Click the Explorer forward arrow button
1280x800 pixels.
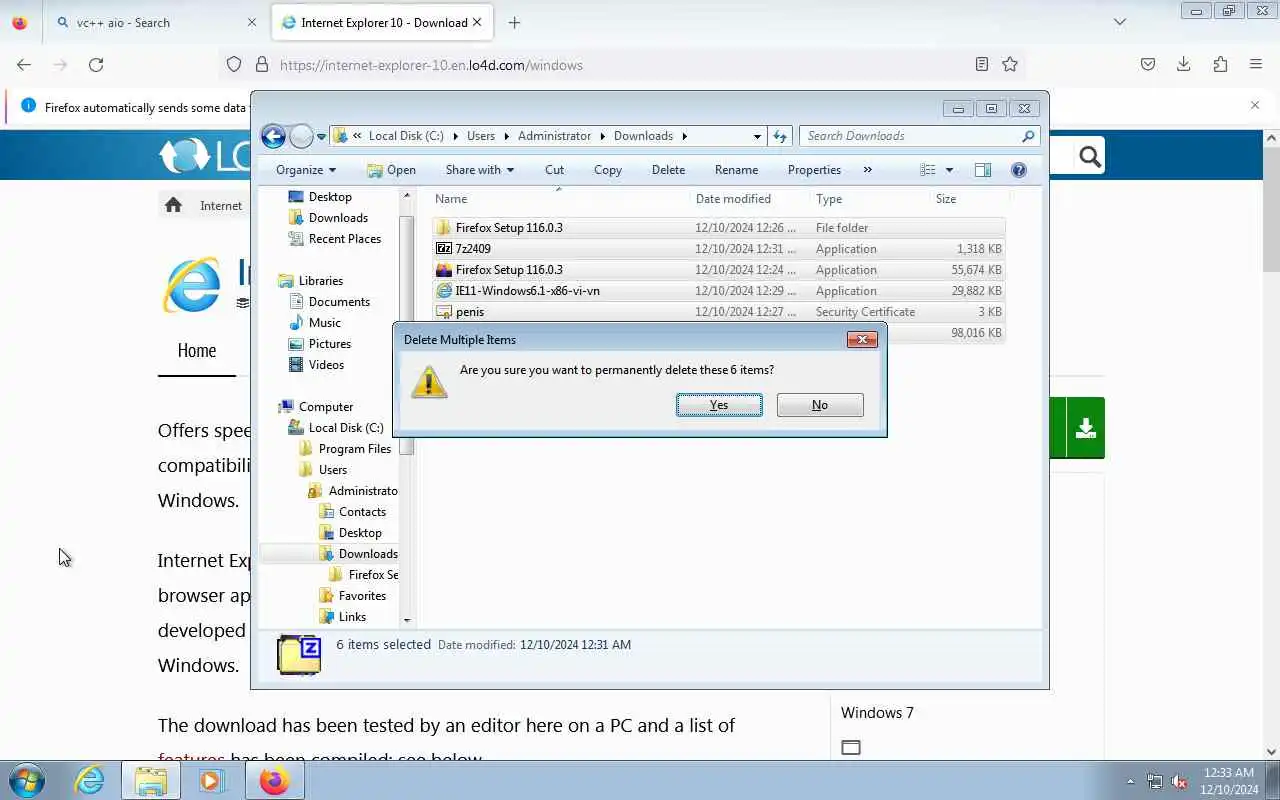coord(301,136)
